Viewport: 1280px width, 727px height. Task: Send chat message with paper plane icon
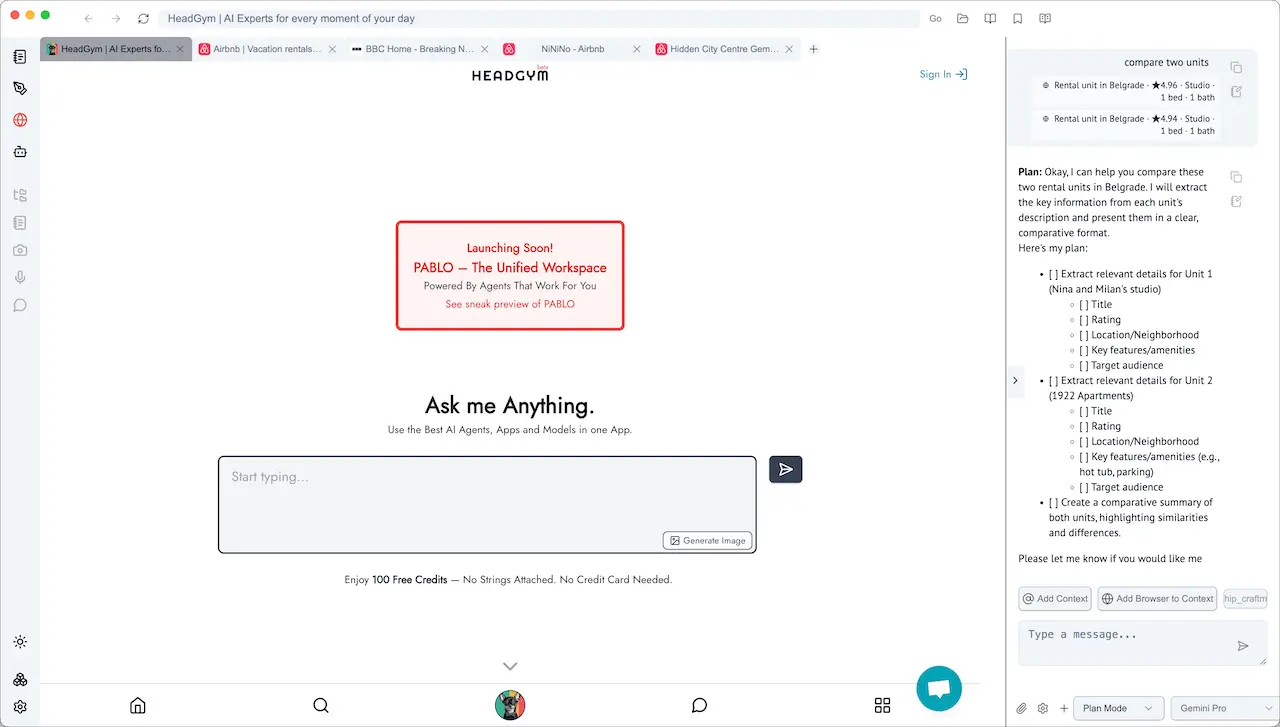click(x=1243, y=646)
